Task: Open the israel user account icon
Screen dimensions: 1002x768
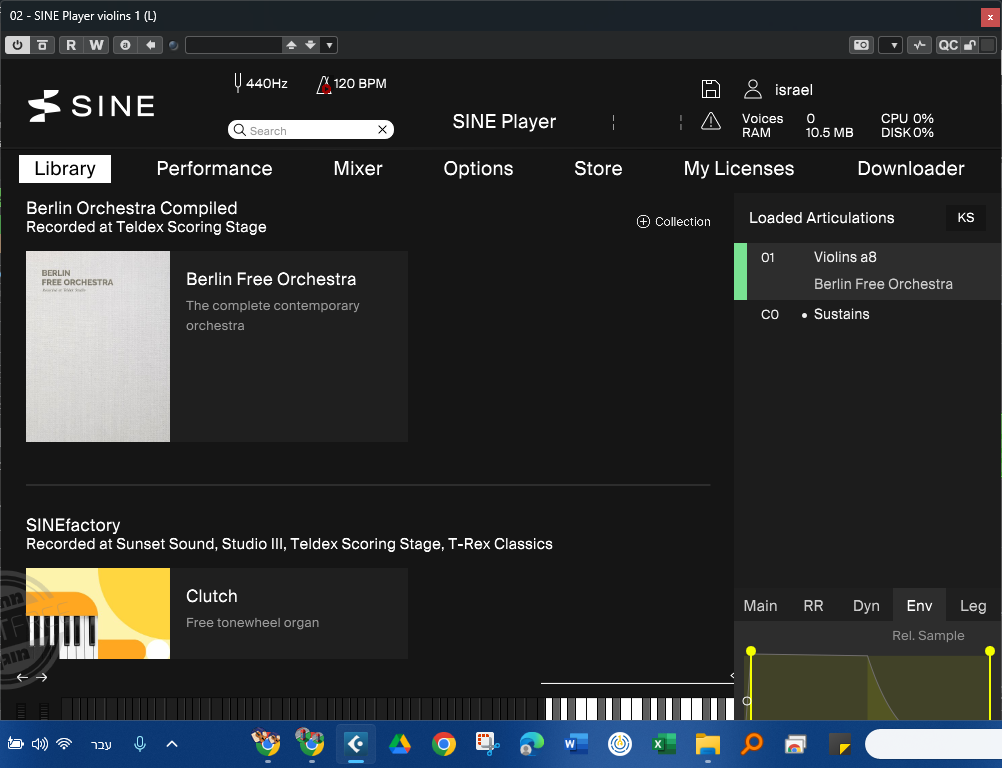Action: pos(753,89)
